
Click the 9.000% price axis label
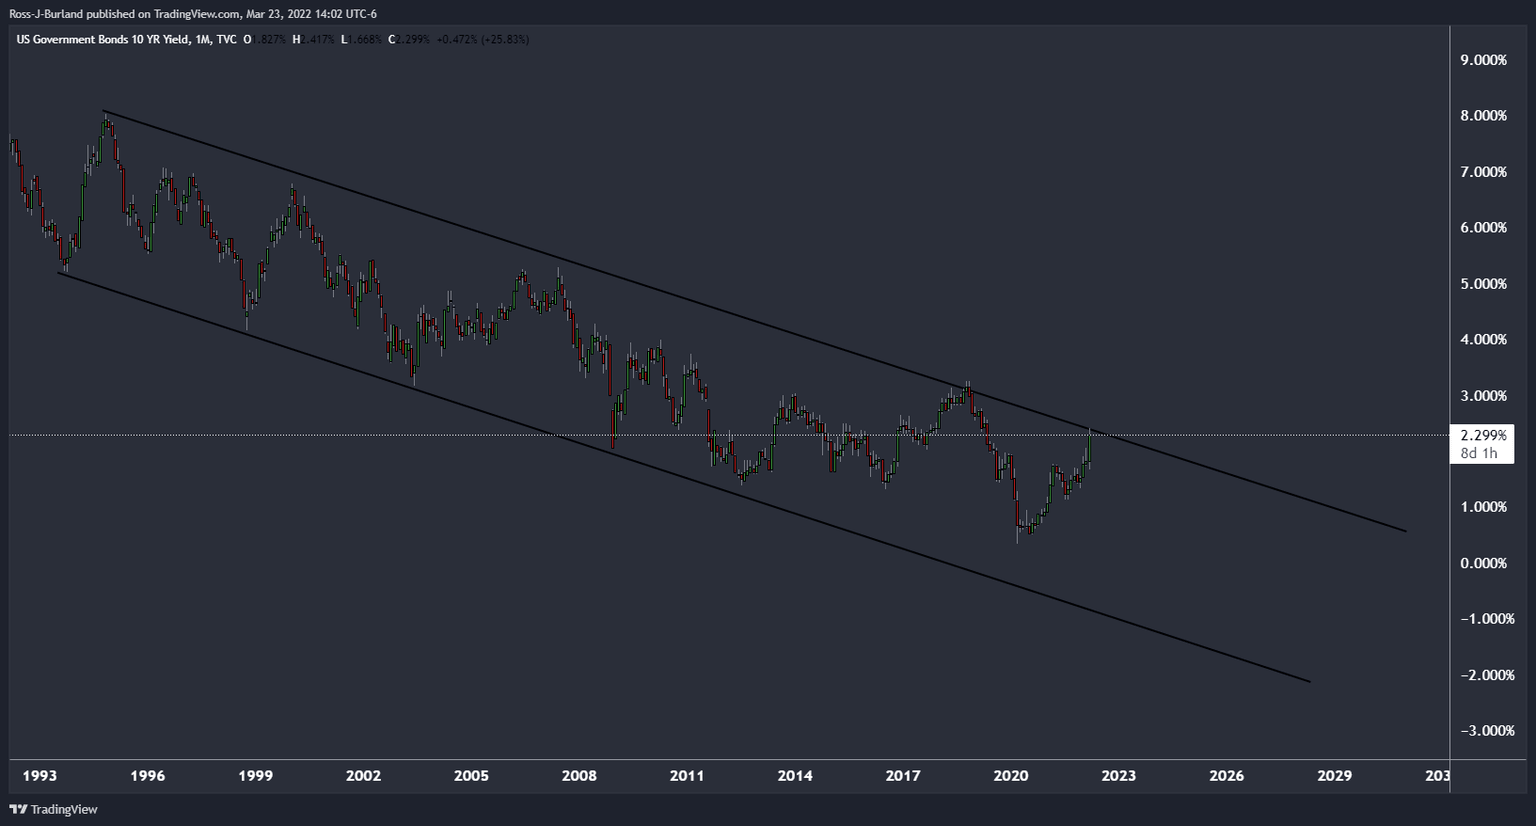coord(1483,60)
